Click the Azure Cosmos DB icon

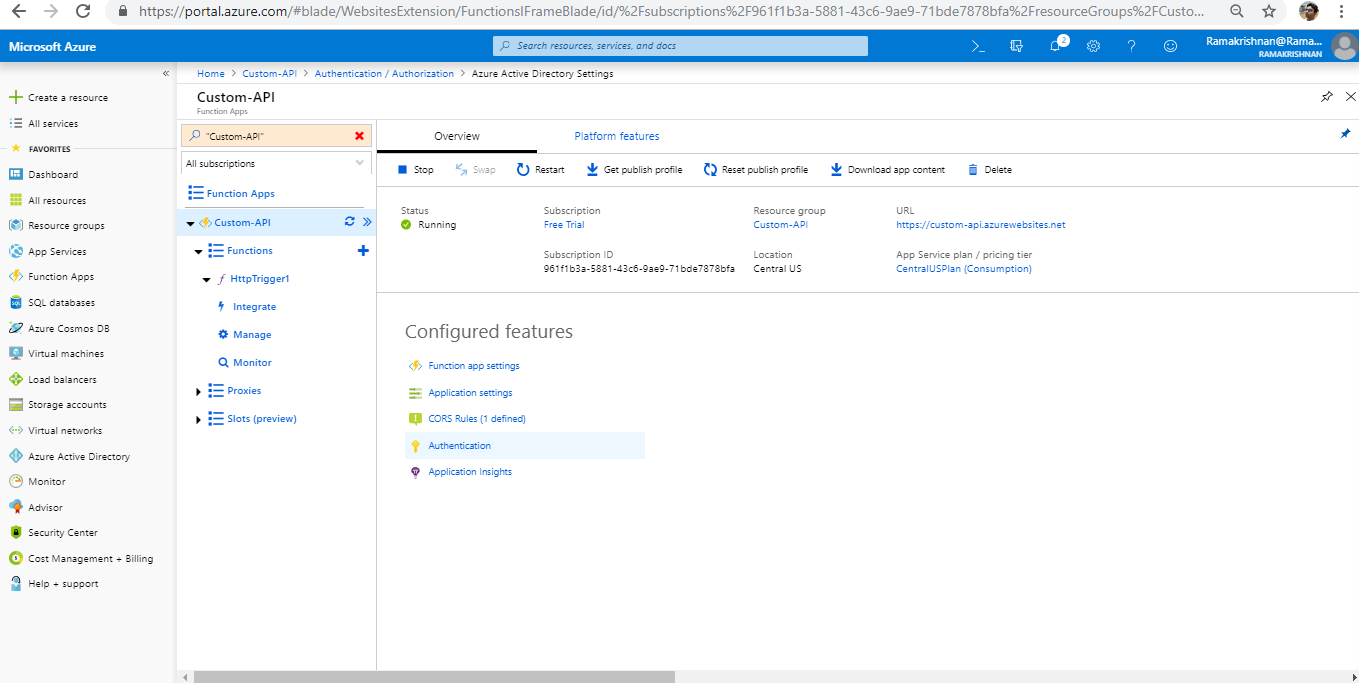[16, 327]
